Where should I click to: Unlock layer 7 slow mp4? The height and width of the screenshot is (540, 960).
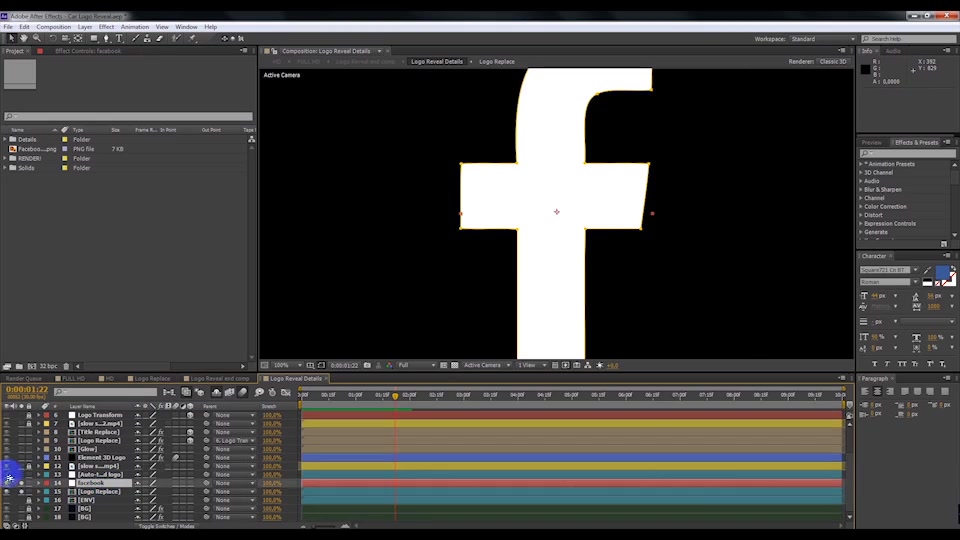pos(29,424)
